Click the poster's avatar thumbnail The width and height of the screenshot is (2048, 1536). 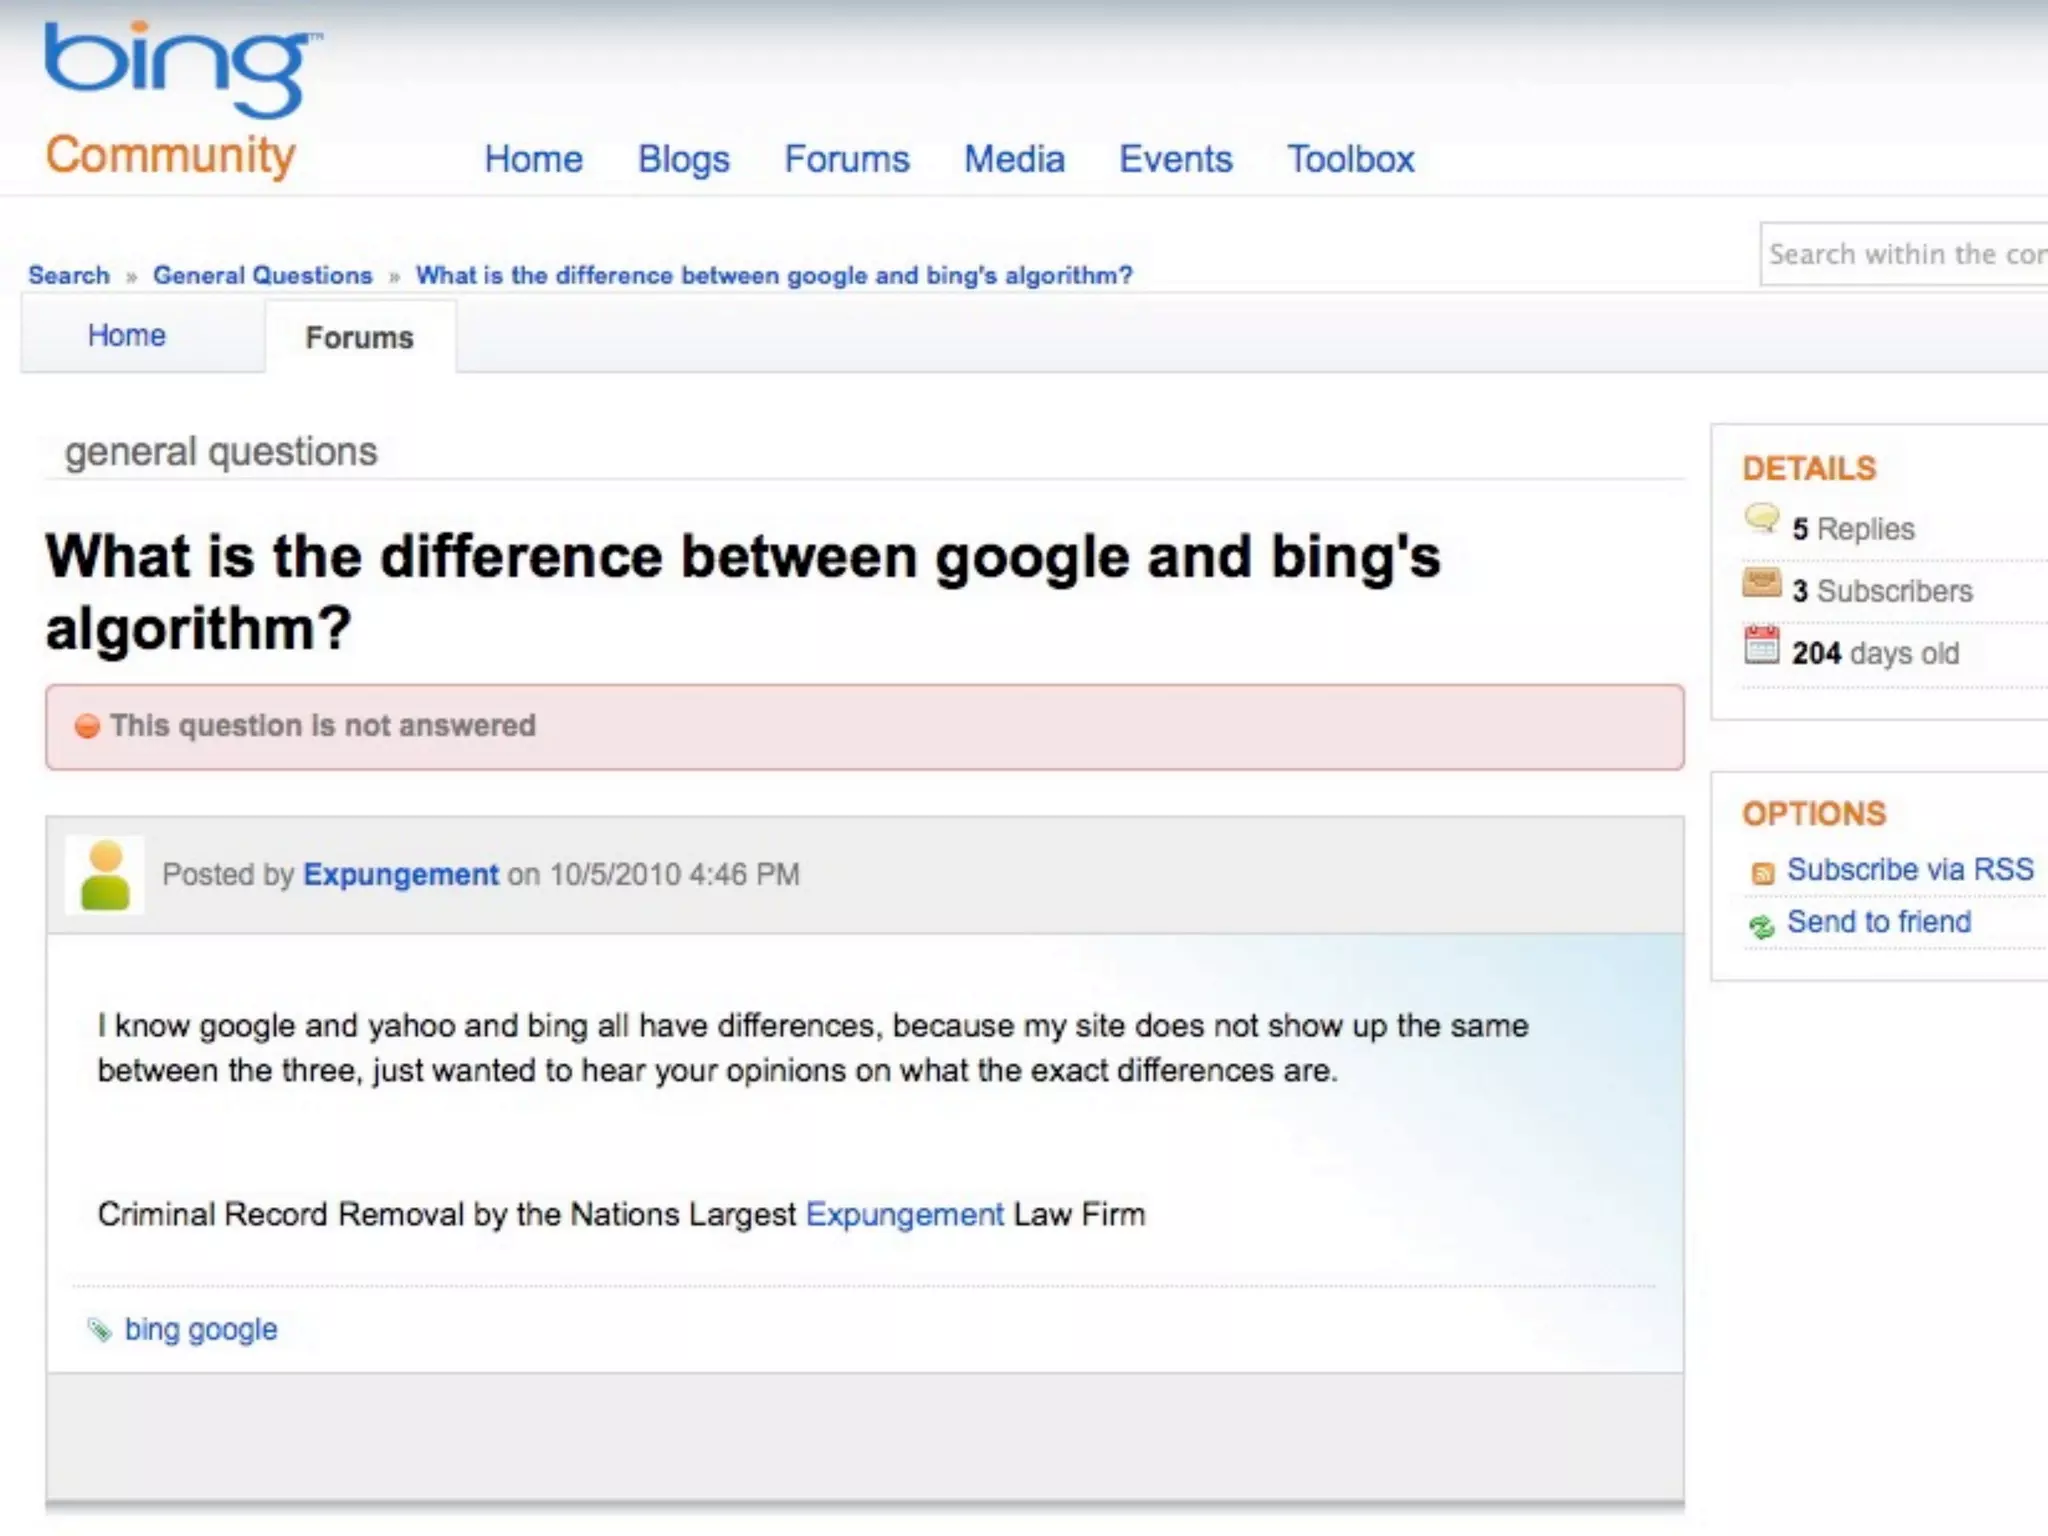pyautogui.click(x=105, y=875)
